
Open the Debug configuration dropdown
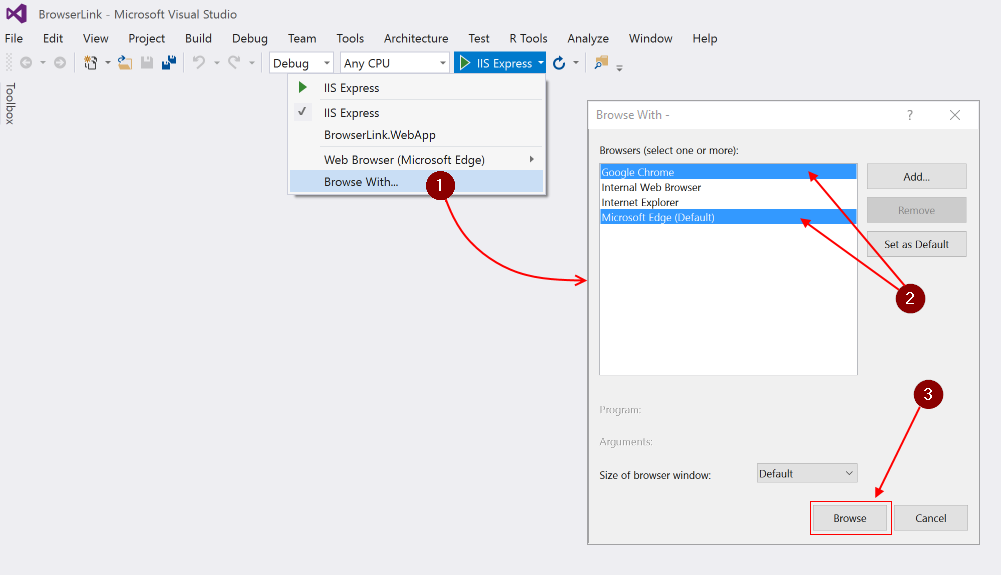pyautogui.click(x=301, y=63)
